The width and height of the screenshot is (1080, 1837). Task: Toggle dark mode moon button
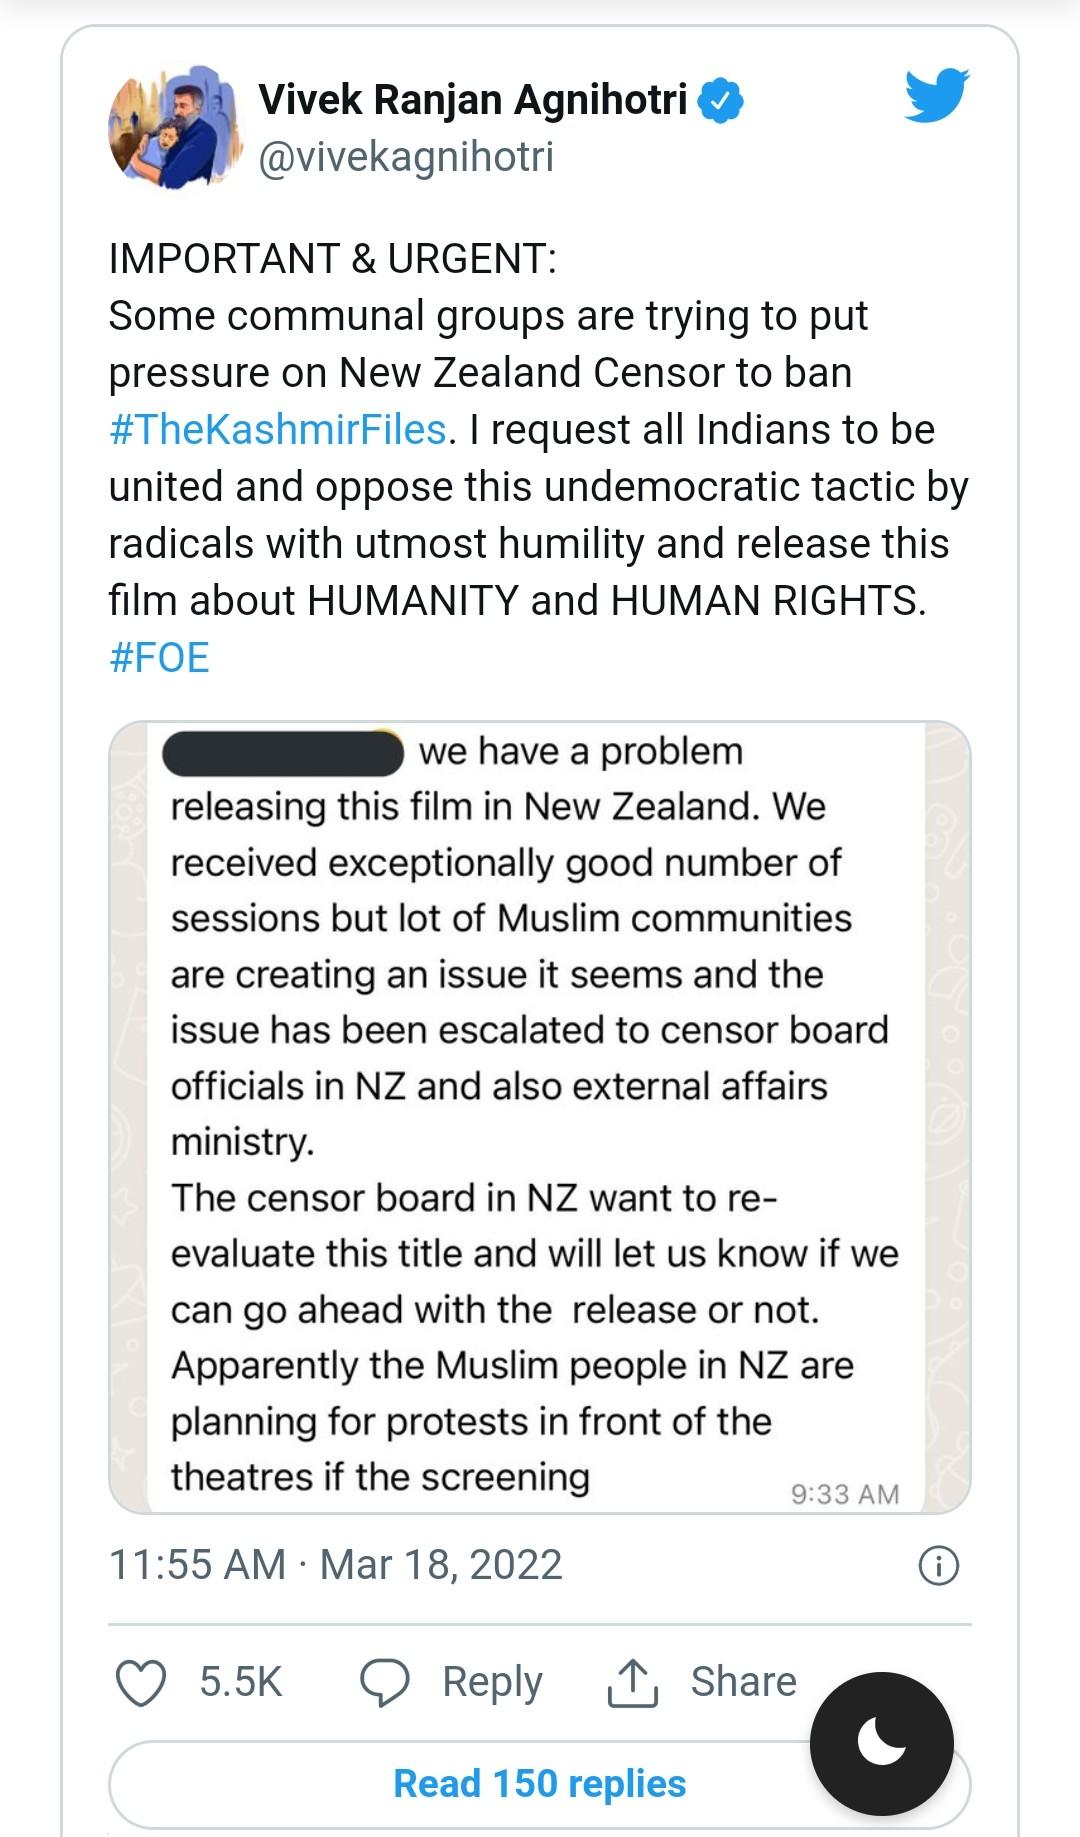881,1743
